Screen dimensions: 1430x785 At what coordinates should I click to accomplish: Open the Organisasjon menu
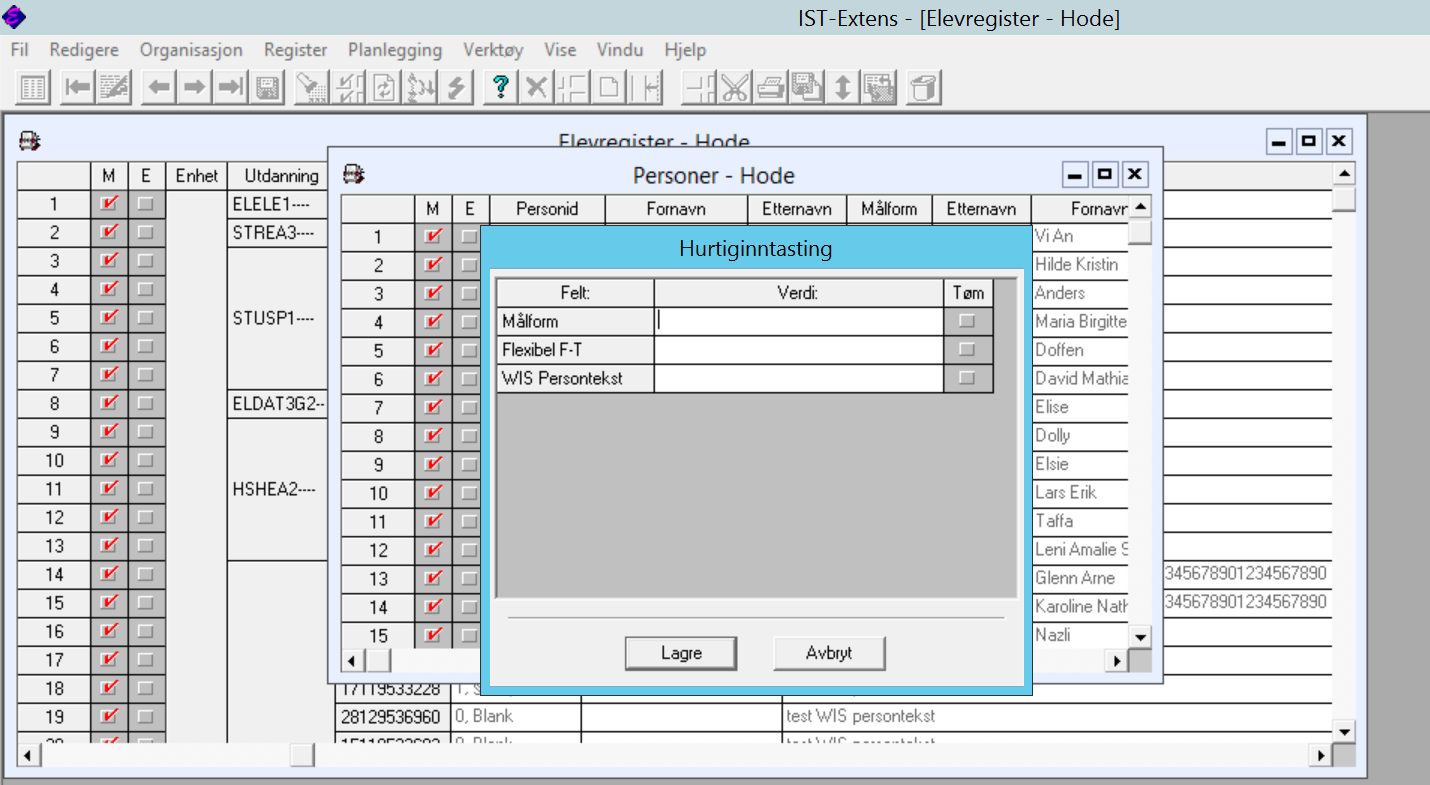coord(191,50)
